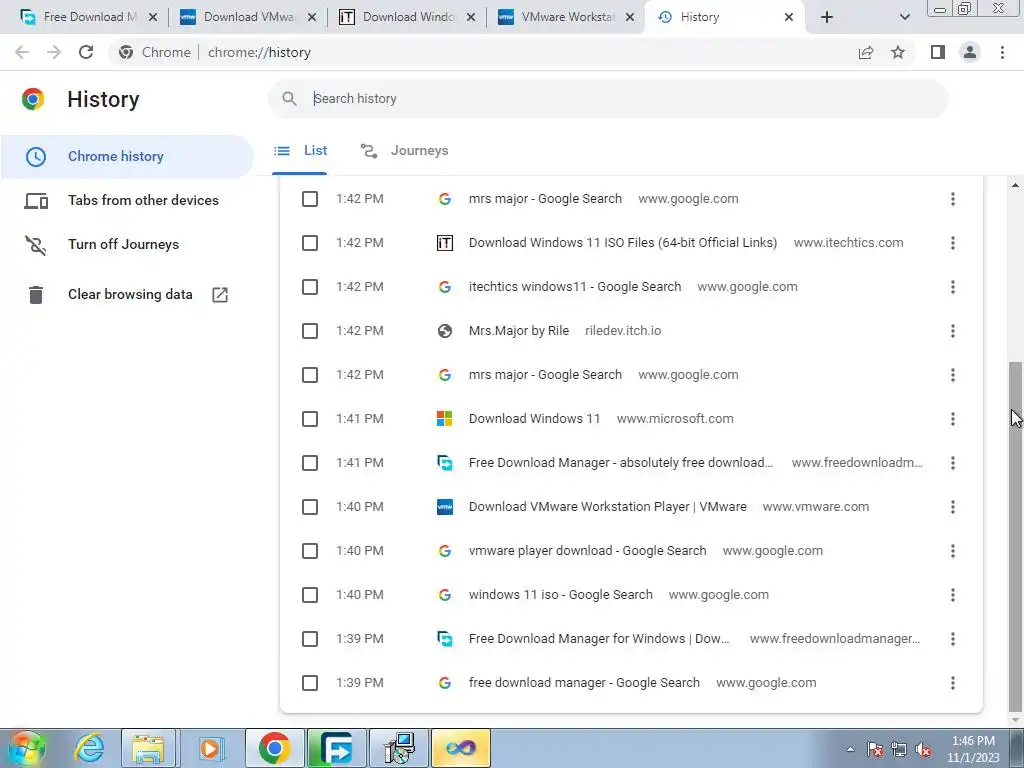This screenshot has height=768, width=1024.
Task: Switch to VMware Workstation browser tab
Action: coord(567,17)
